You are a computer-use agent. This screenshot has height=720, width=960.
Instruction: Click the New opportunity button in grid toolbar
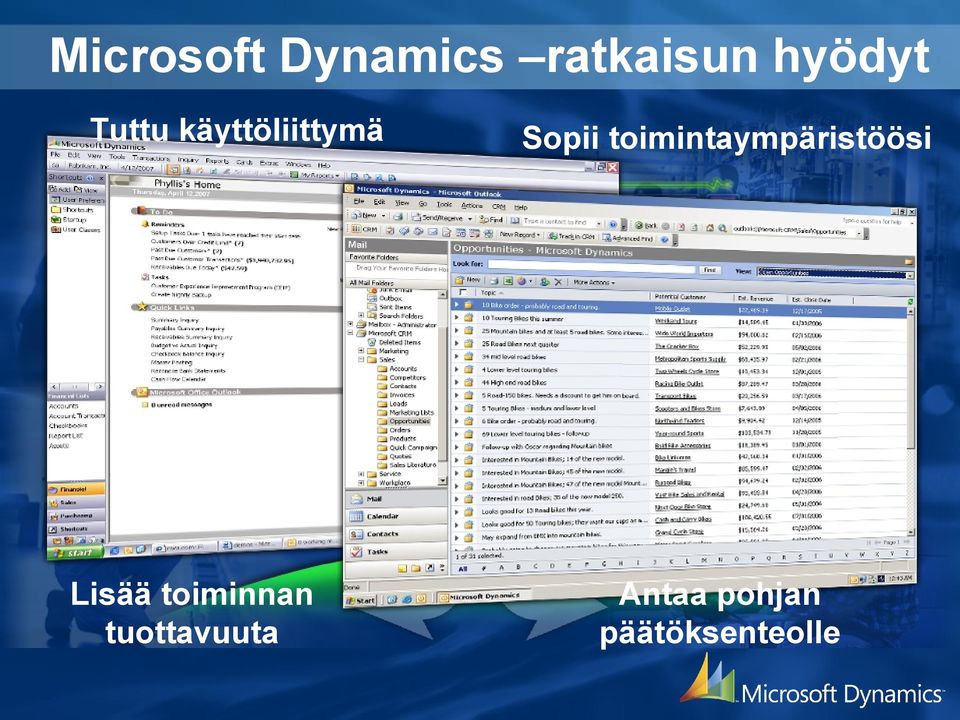pyautogui.click(x=468, y=280)
